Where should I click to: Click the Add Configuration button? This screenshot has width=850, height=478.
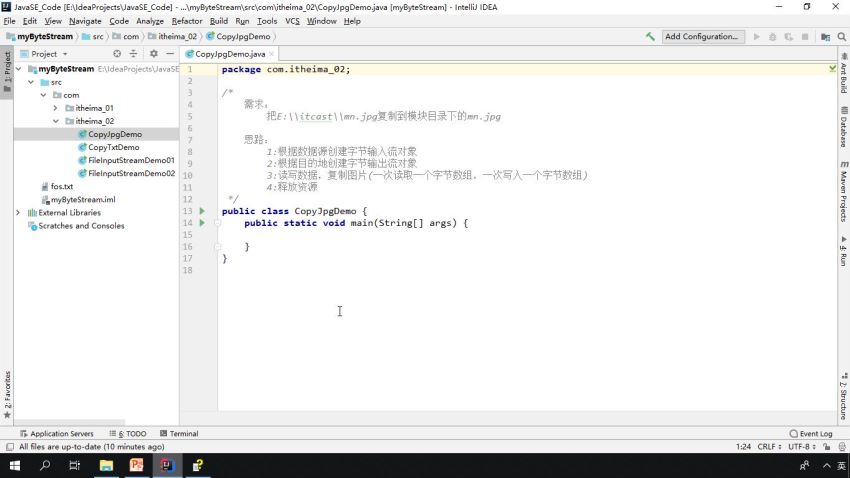704,36
